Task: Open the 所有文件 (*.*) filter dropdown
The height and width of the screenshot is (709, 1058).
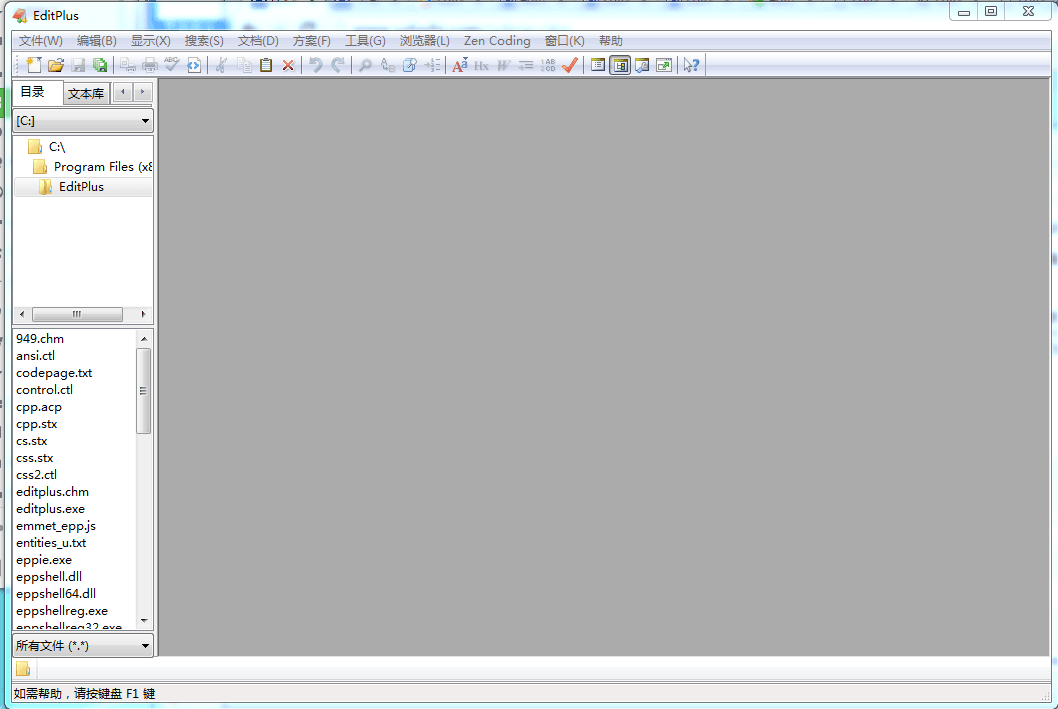Action: 83,646
